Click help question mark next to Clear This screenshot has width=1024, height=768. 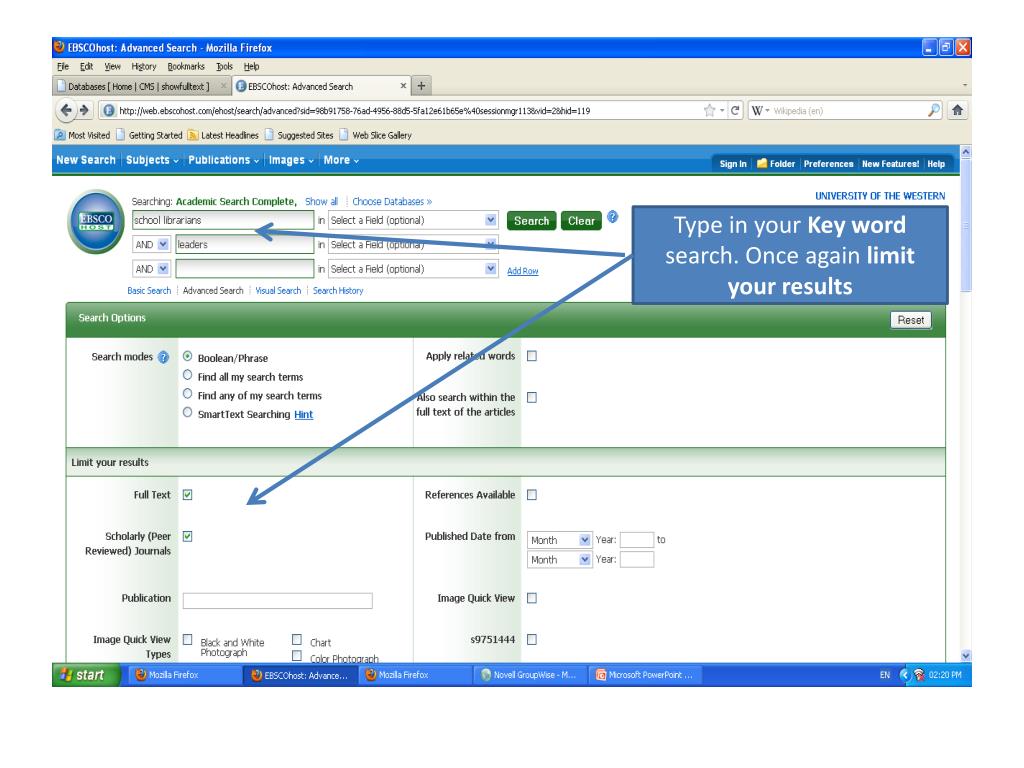coord(613,217)
